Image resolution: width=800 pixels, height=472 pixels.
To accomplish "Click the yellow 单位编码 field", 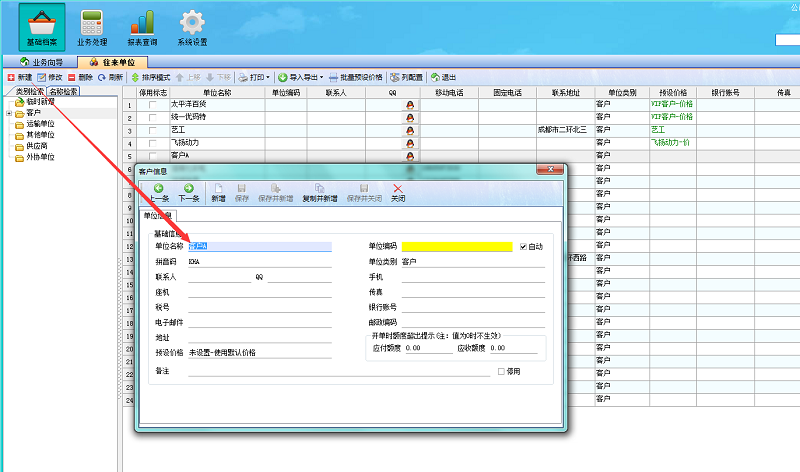I will point(457,246).
